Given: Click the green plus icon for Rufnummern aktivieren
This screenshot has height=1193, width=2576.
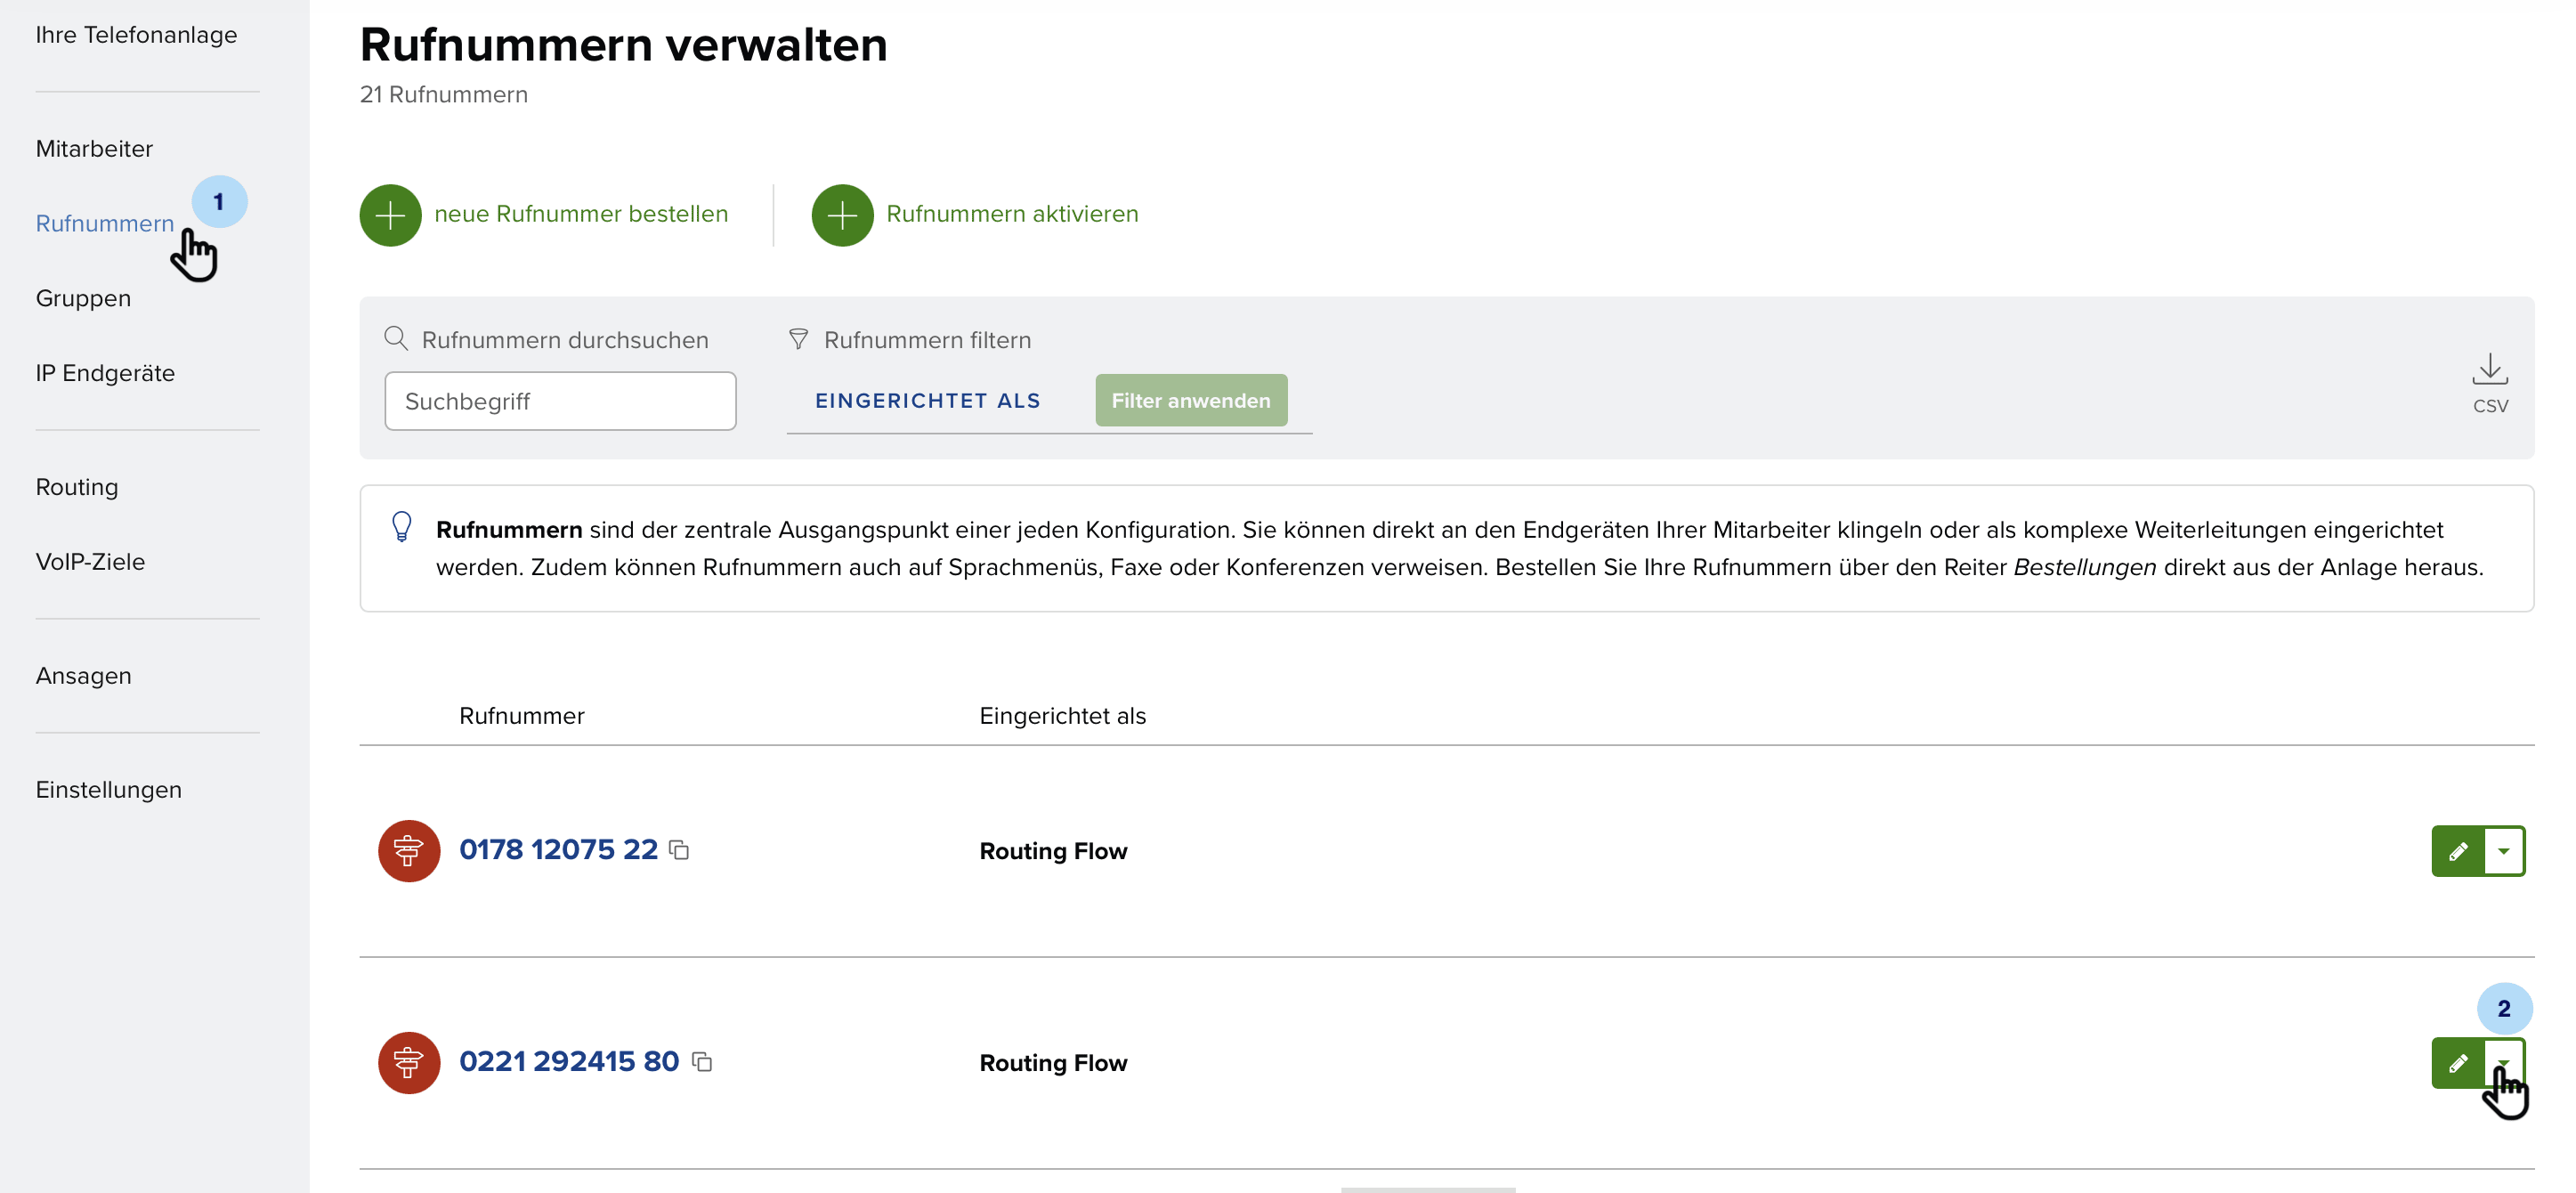Looking at the screenshot, I should coord(842,215).
